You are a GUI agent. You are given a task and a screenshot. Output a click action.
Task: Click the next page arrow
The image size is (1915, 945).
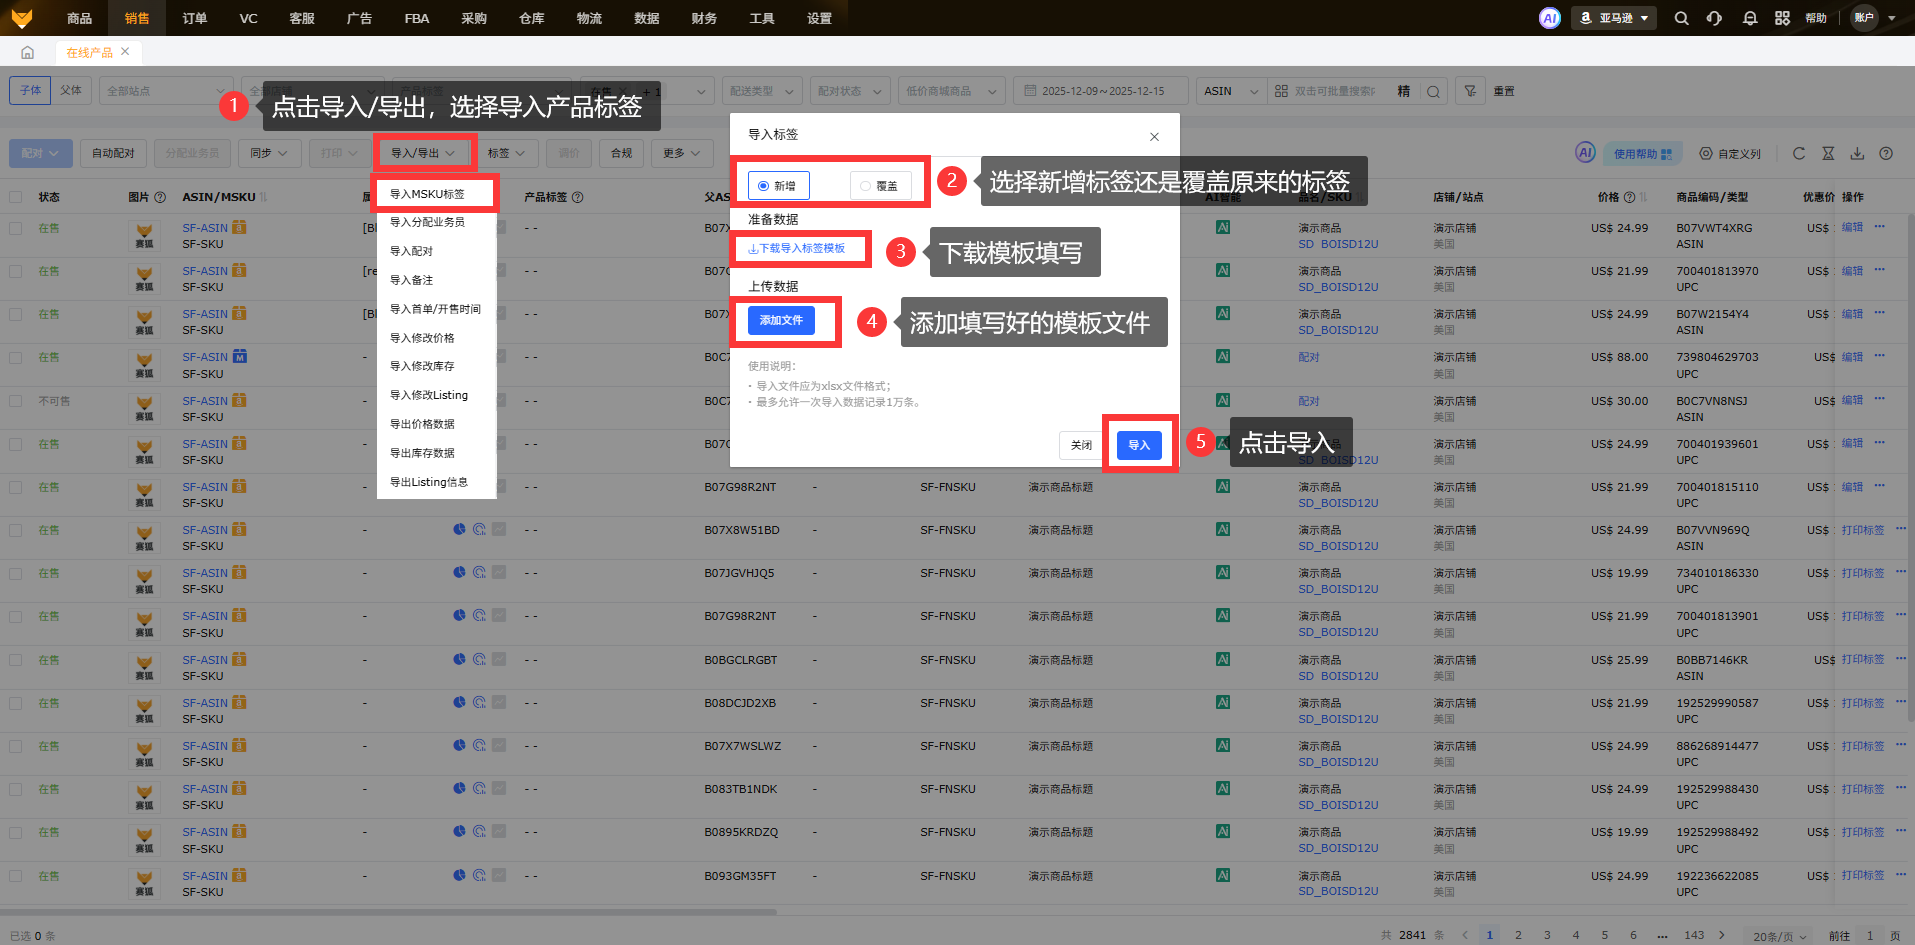(x=1722, y=935)
